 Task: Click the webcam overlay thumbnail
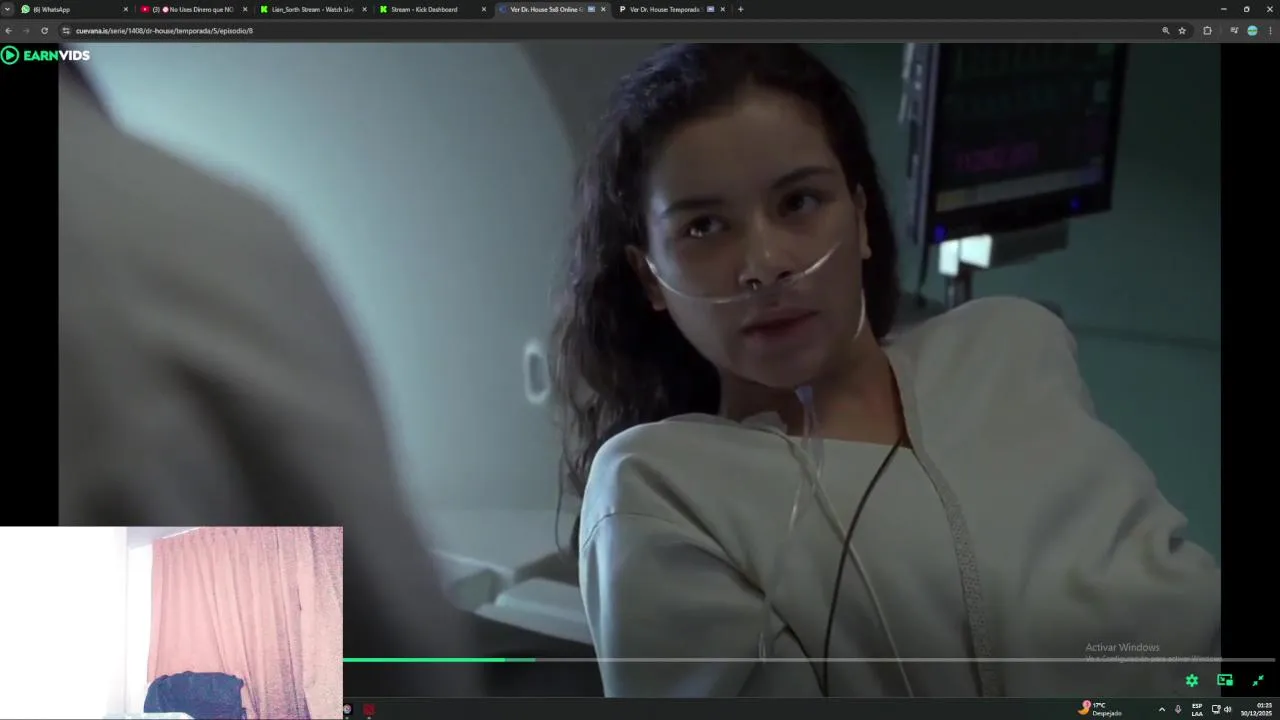[x=171, y=623]
